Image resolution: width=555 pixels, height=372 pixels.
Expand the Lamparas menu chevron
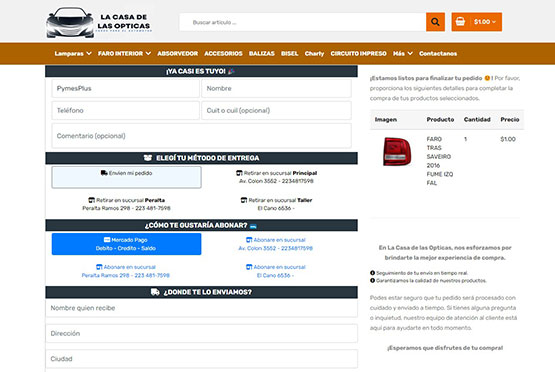(89, 53)
